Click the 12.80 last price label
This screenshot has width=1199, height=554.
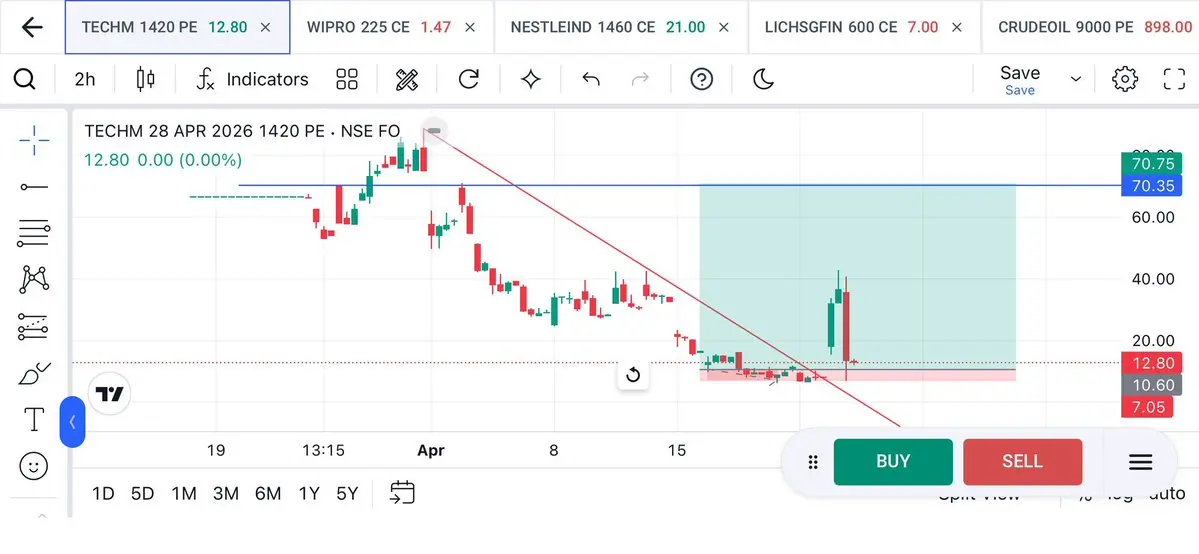(1152, 363)
